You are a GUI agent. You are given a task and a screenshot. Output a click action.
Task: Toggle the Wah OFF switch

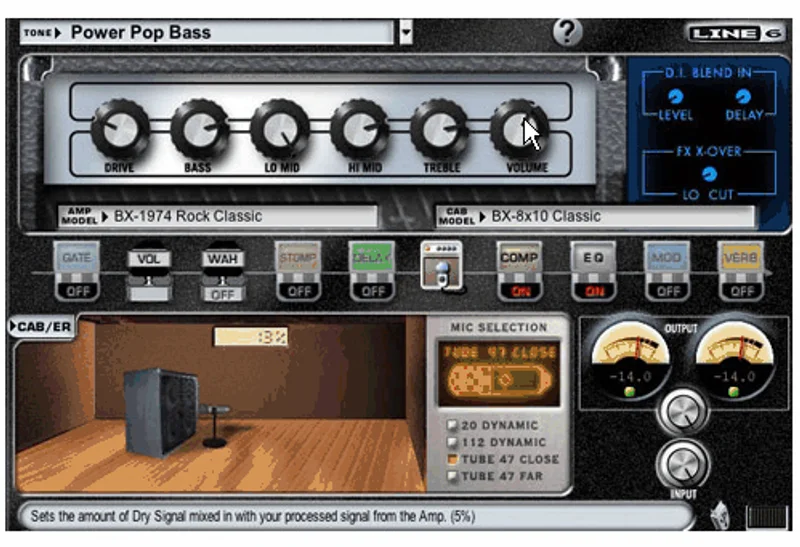click(x=222, y=294)
